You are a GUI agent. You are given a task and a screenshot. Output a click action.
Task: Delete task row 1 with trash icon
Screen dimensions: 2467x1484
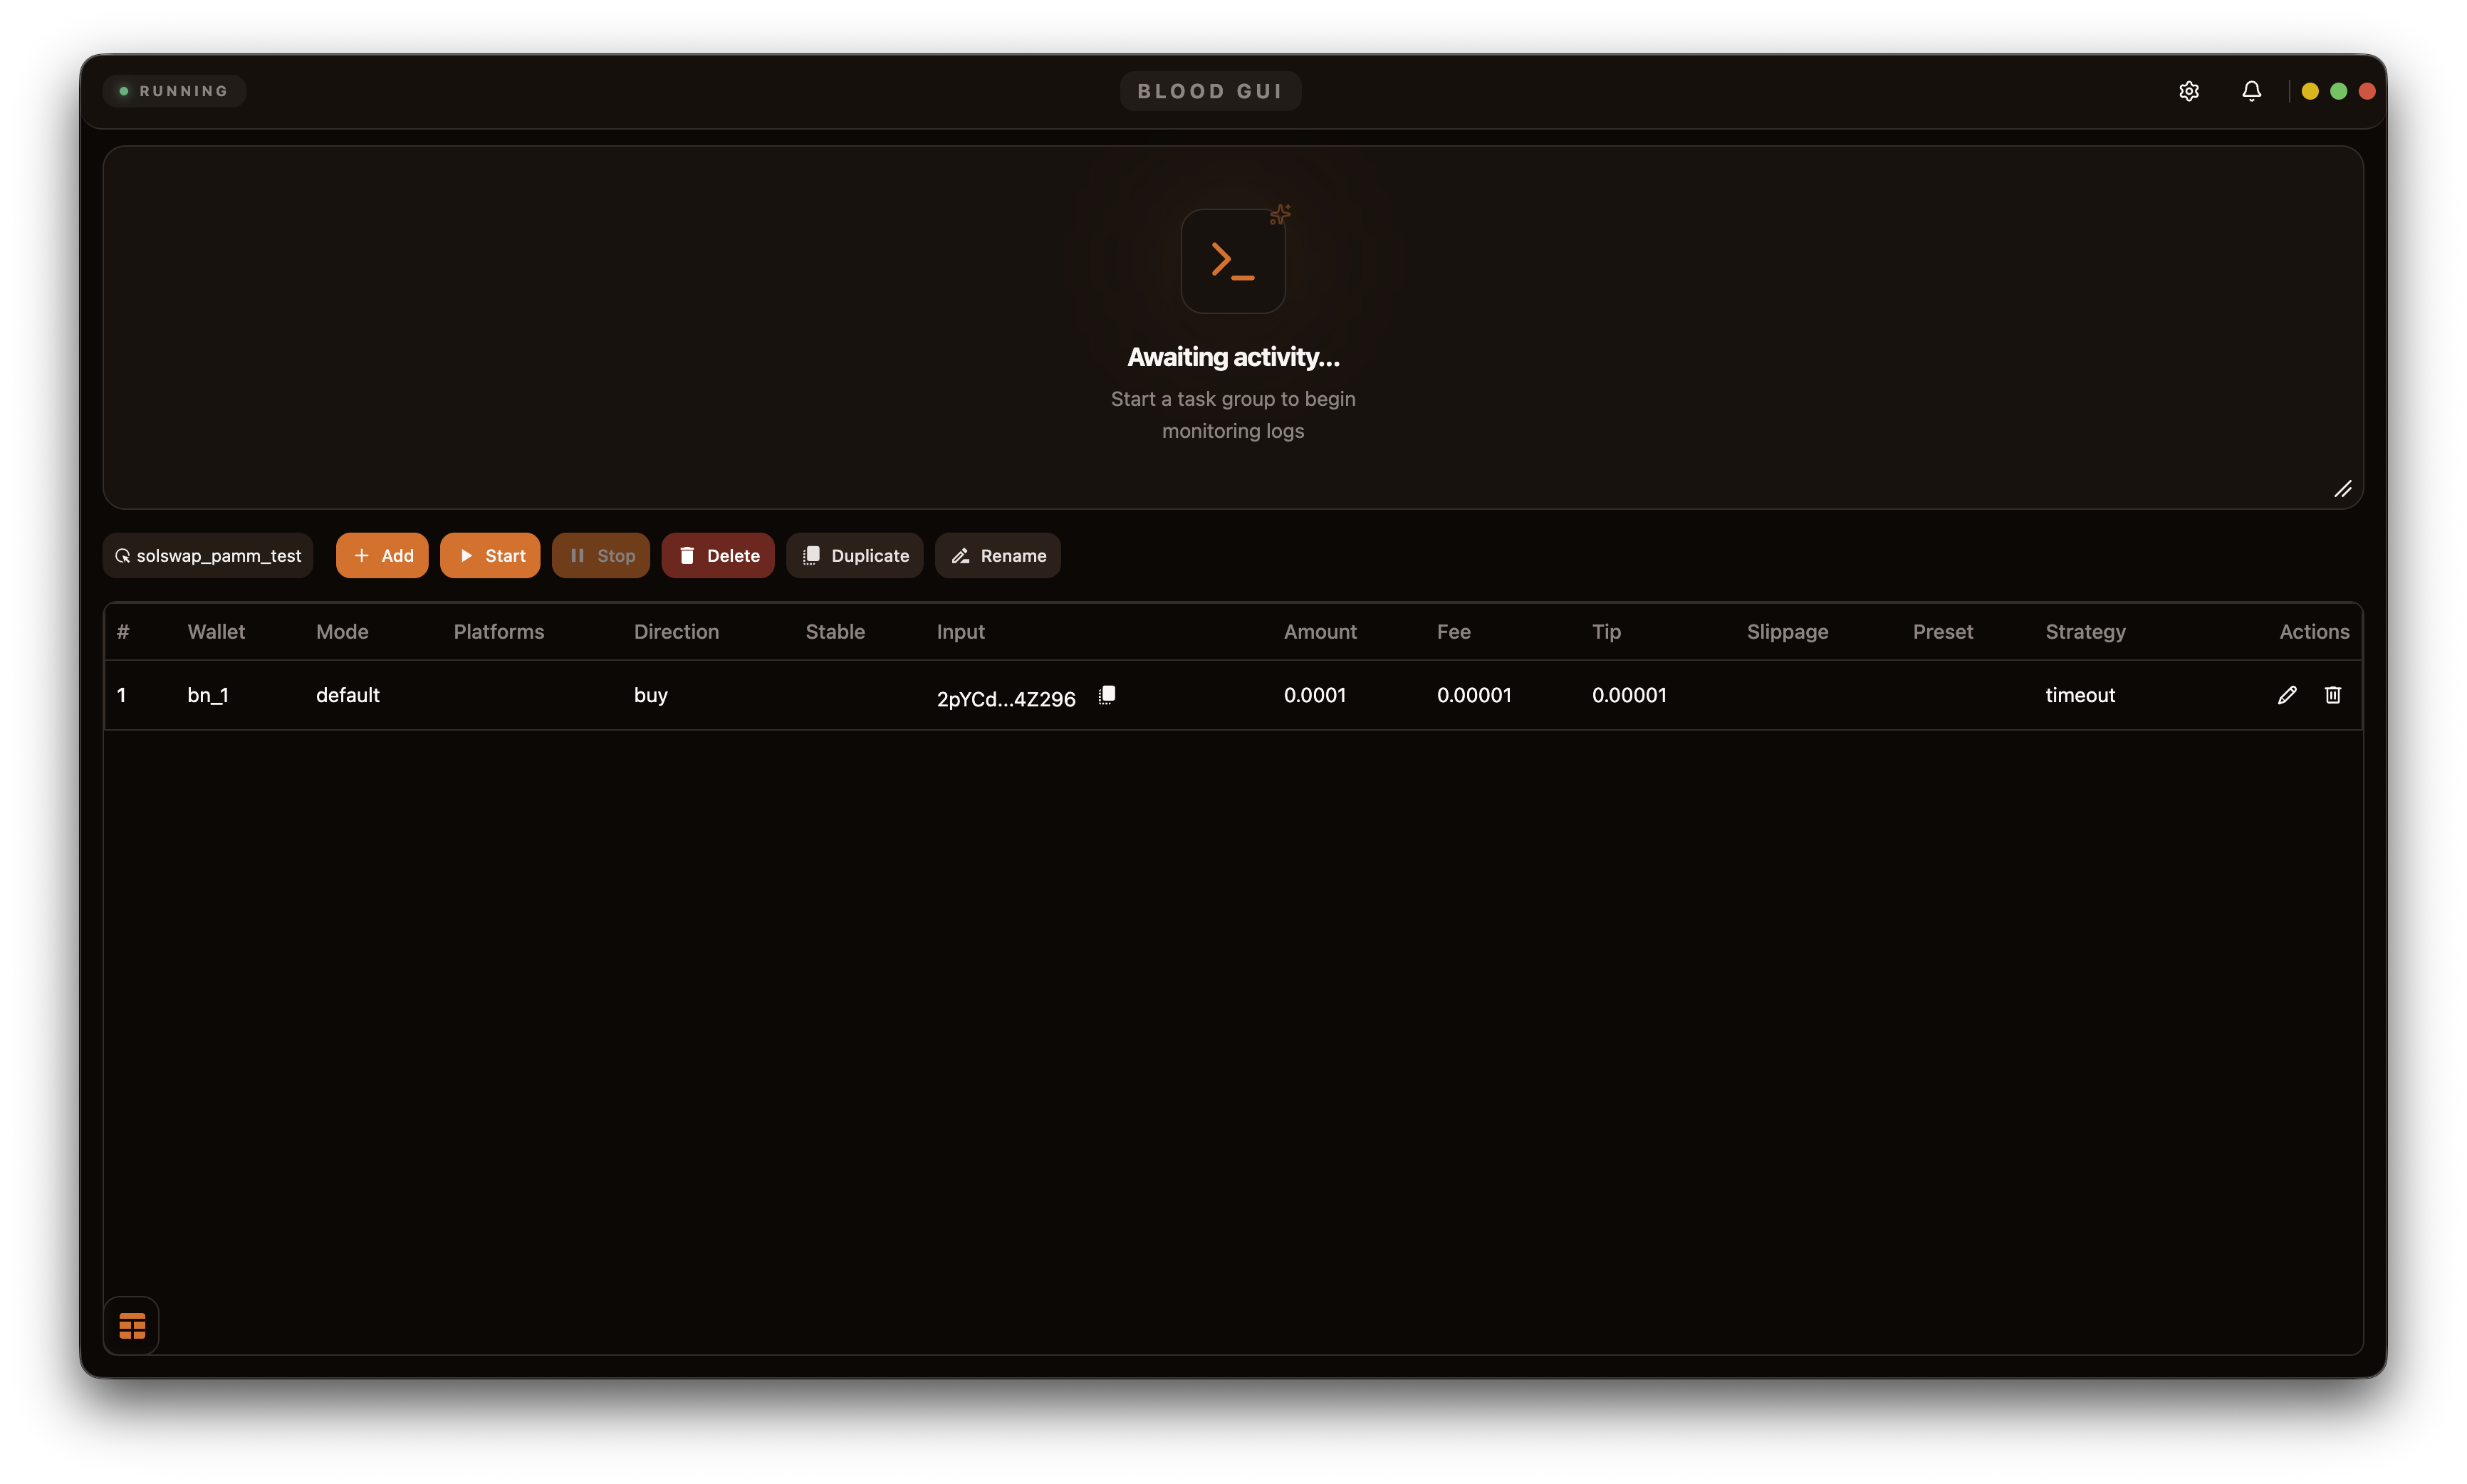coord(2333,695)
